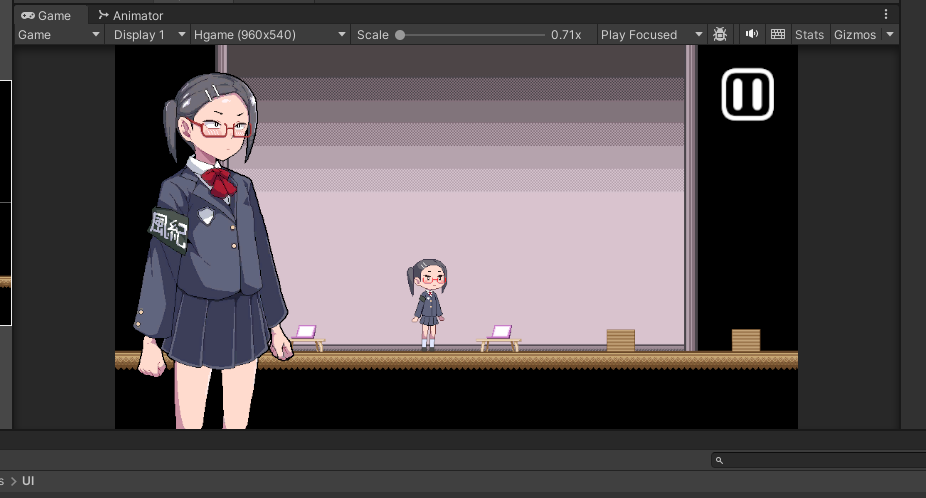Open the Display 1 dropdown
Image resolution: width=926 pixels, height=498 pixels.
[x=149, y=35]
